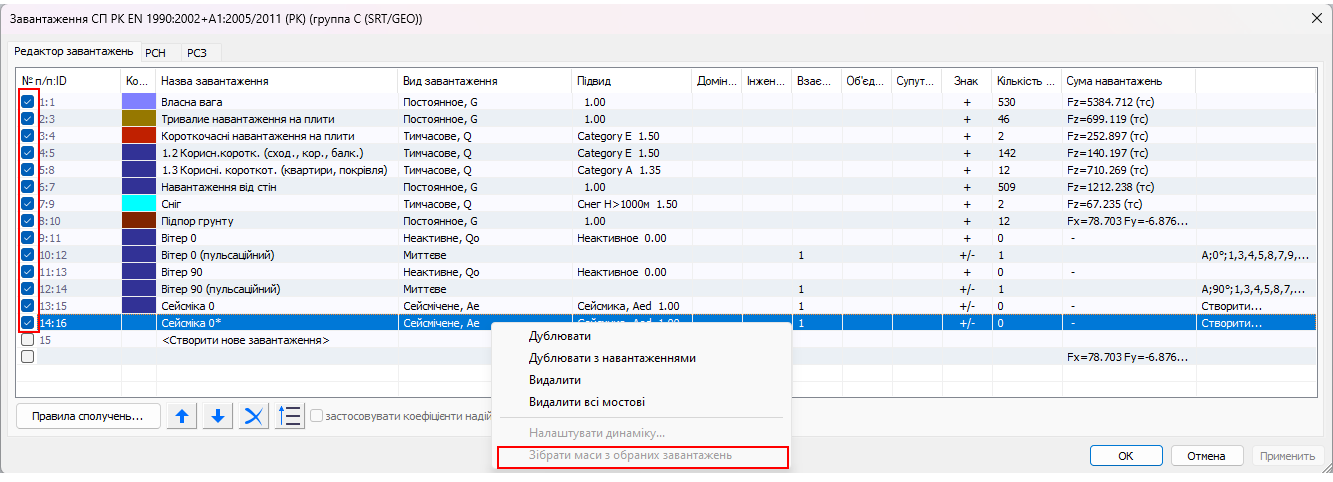Click the move load case down arrow
This screenshot has height=482, width=1333.
(217, 417)
